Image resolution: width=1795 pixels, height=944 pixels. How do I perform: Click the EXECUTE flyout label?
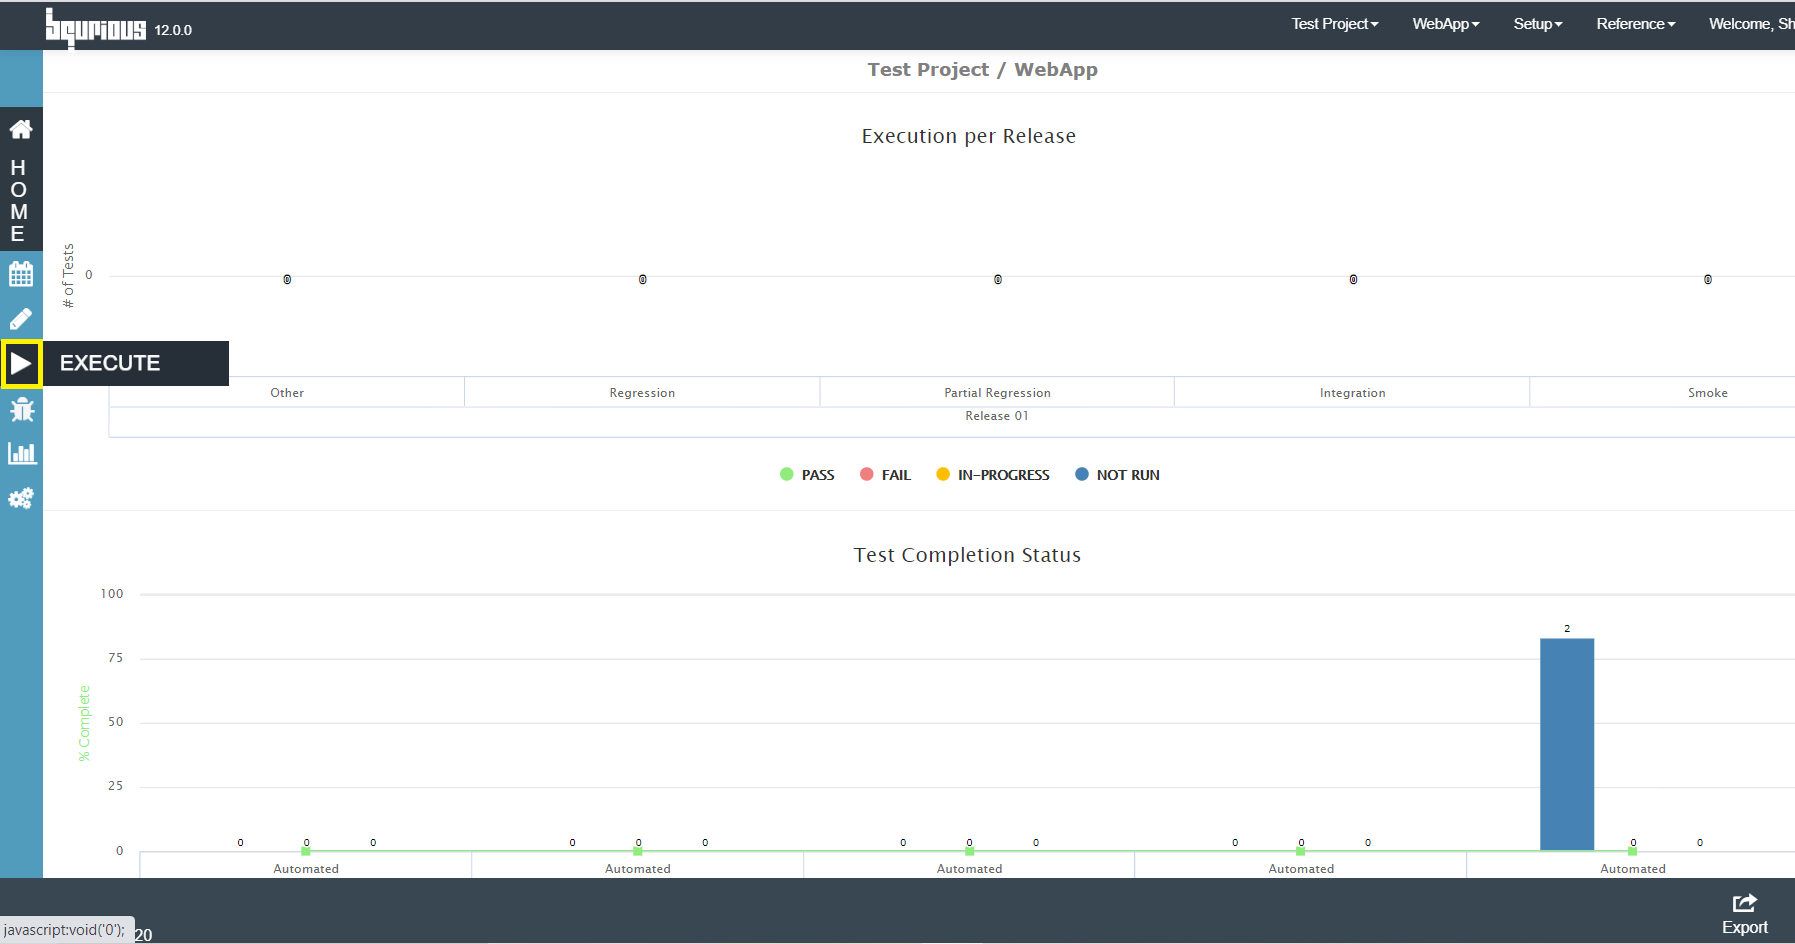[x=110, y=363]
